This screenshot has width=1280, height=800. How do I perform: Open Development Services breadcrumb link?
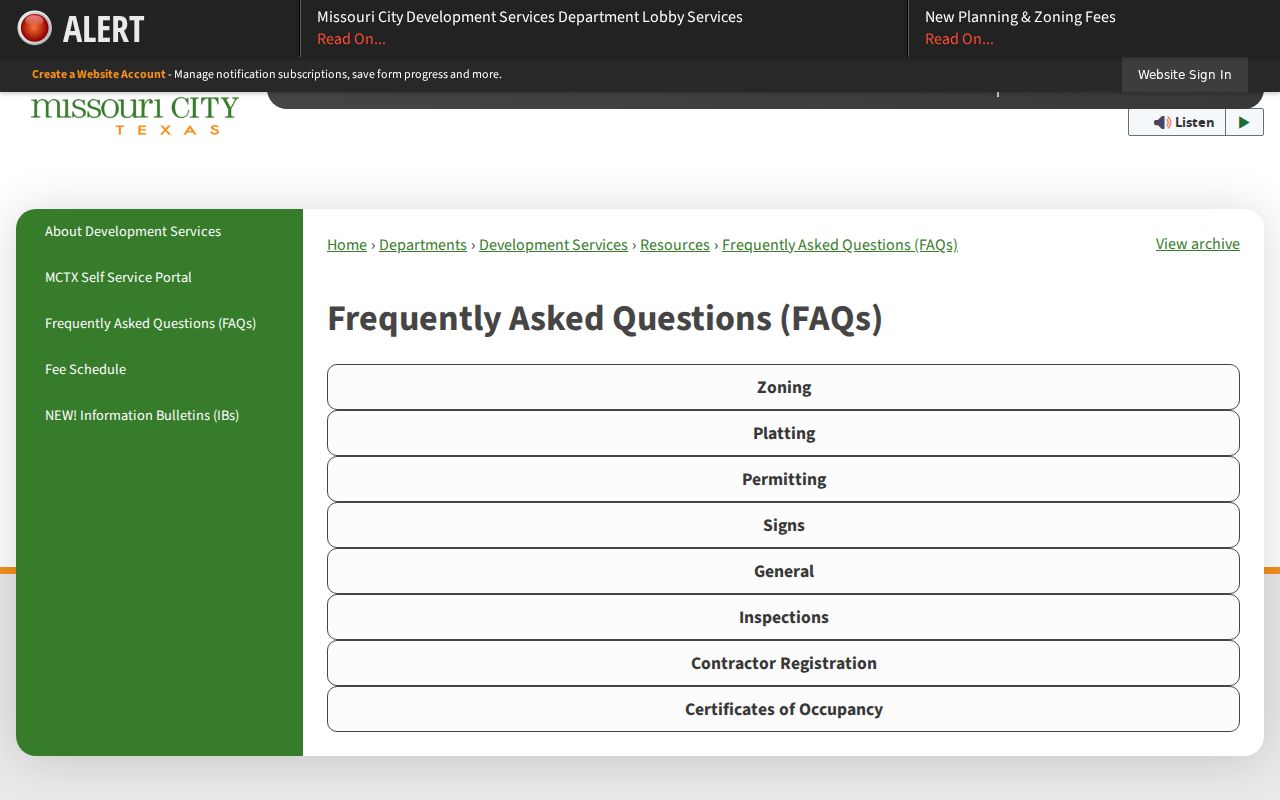coord(553,245)
